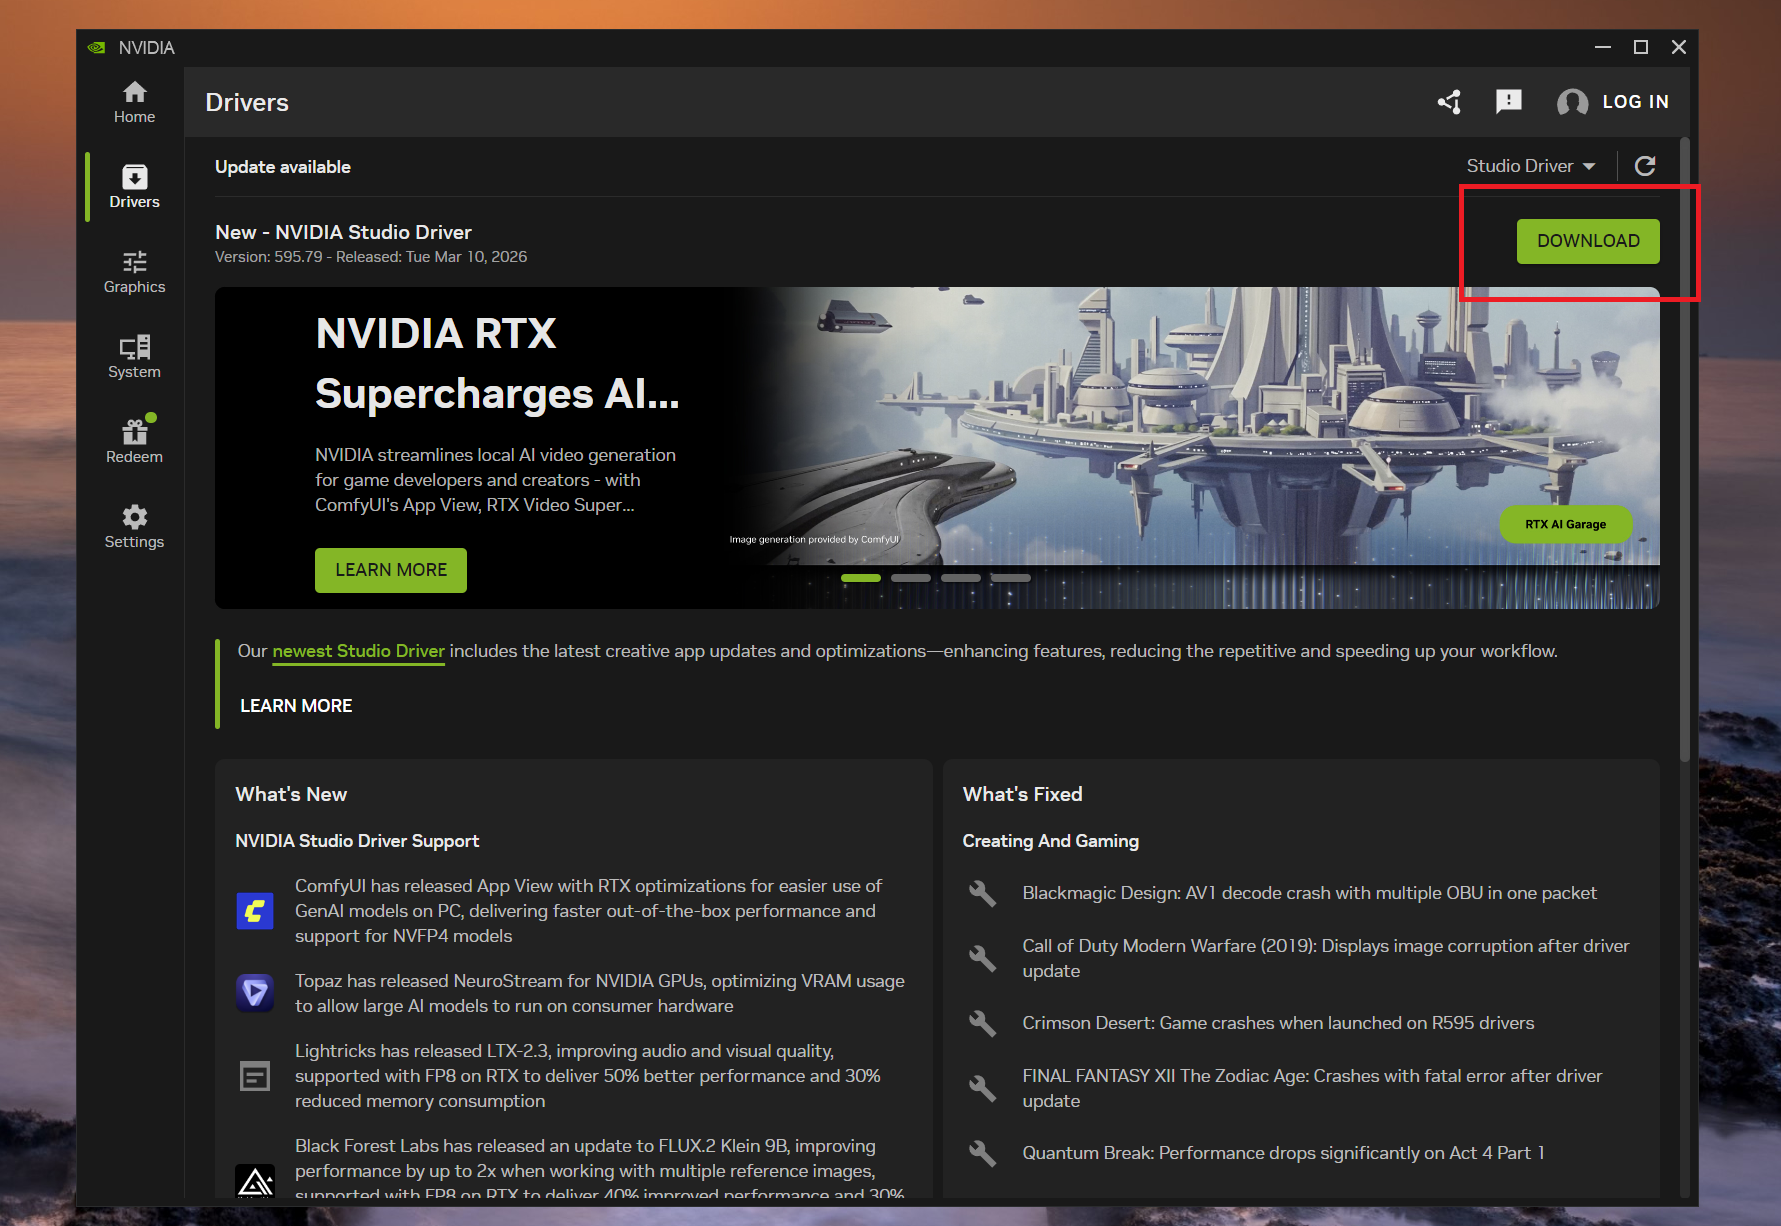Select the Drivers tab in sidebar
This screenshot has width=1781, height=1226.
coord(134,187)
